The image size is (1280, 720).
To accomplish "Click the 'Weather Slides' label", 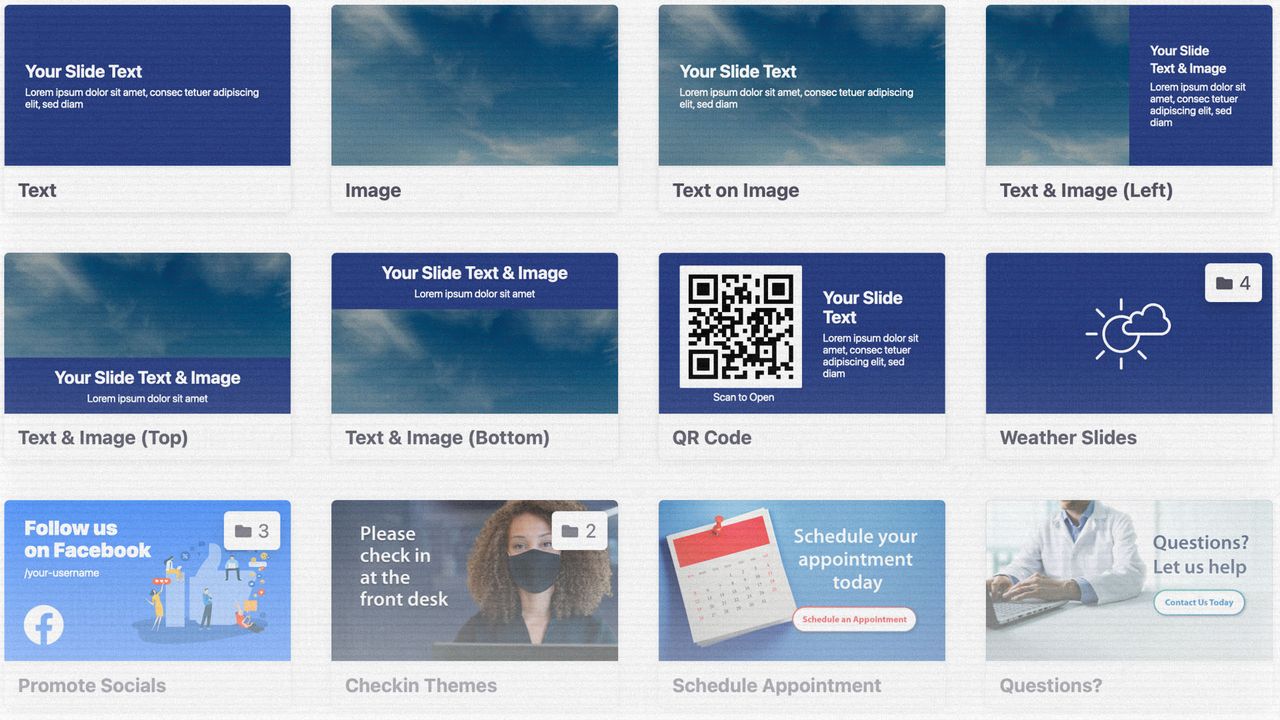I will (x=1068, y=437).
